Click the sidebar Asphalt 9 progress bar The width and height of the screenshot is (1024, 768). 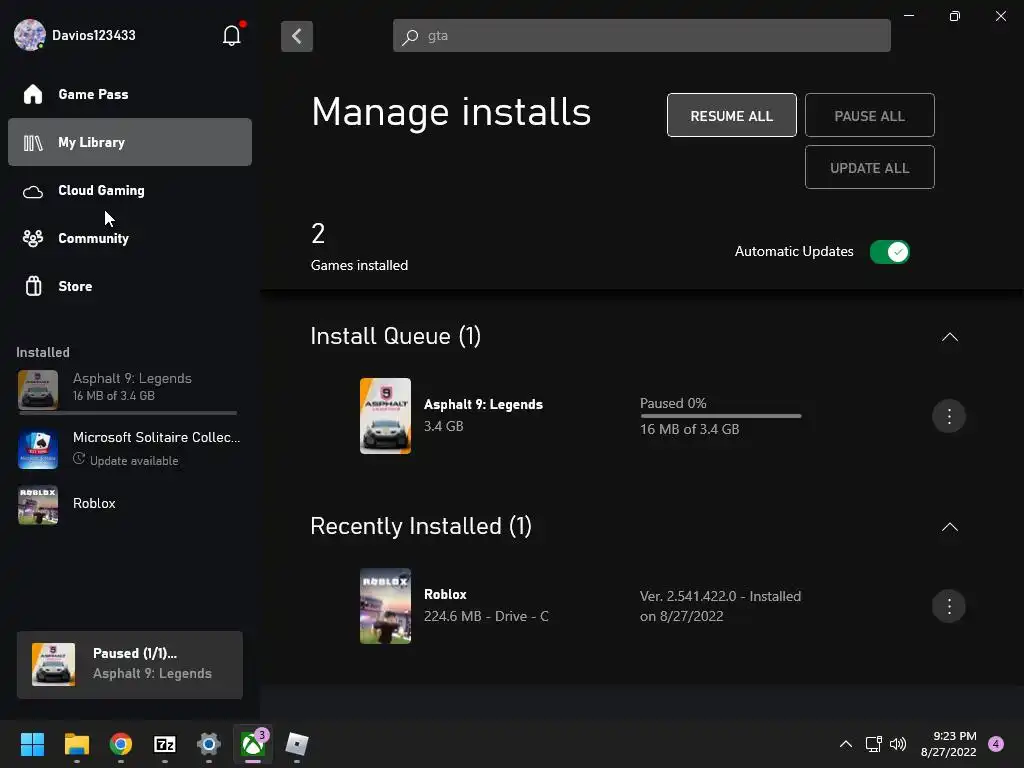pyautogui.click(x=128, y=413)
